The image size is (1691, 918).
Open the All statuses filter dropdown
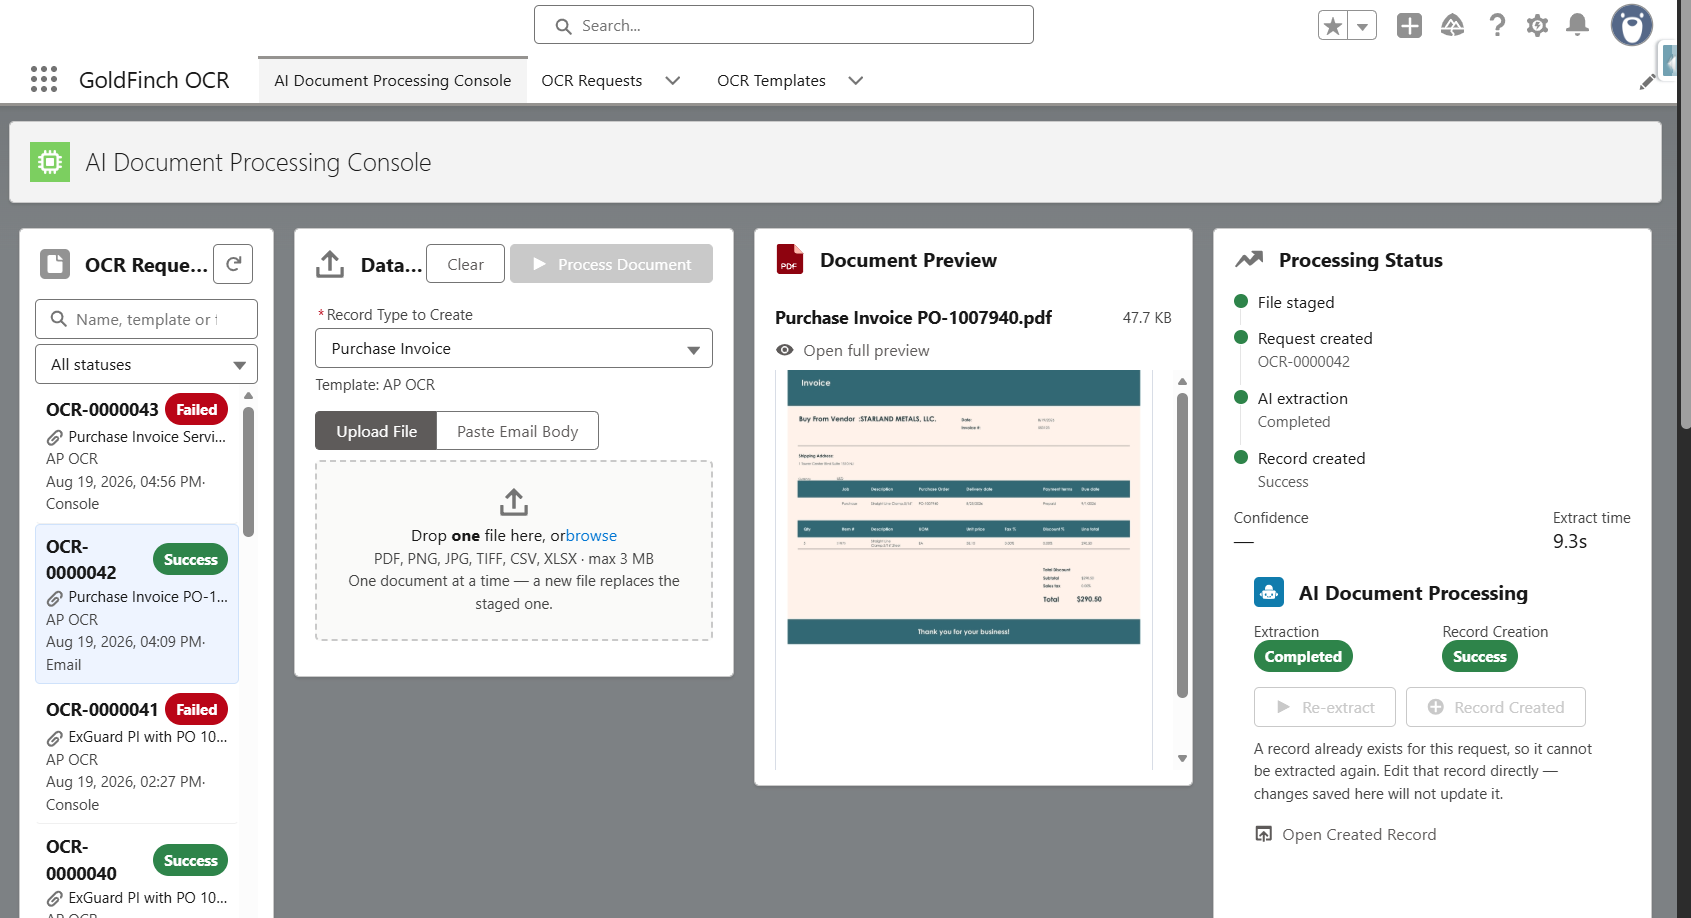point(146,364)
